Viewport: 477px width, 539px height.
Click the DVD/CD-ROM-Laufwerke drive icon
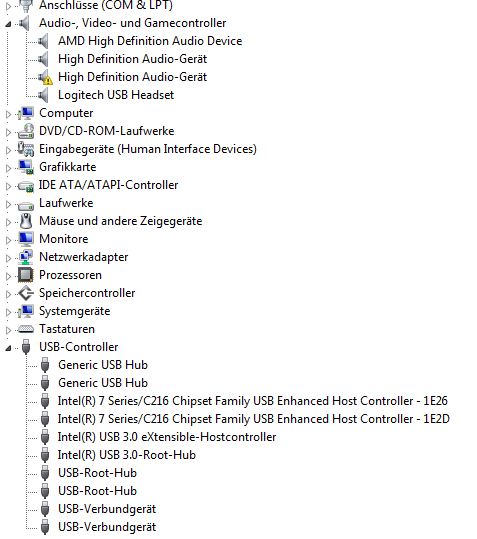click(x=26, y=131)
